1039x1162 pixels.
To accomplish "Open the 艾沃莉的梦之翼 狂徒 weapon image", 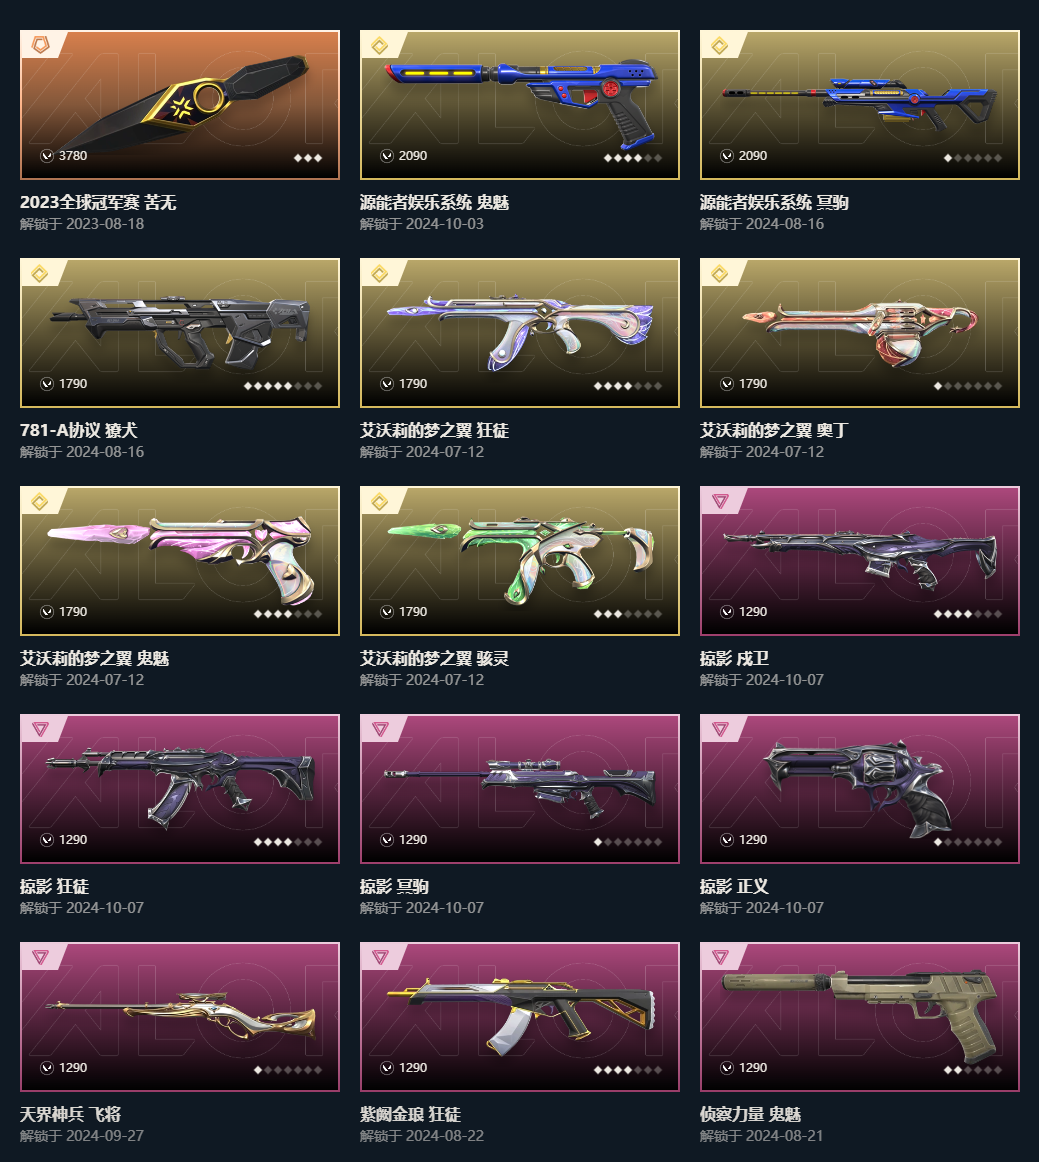I will pos(520,333).
